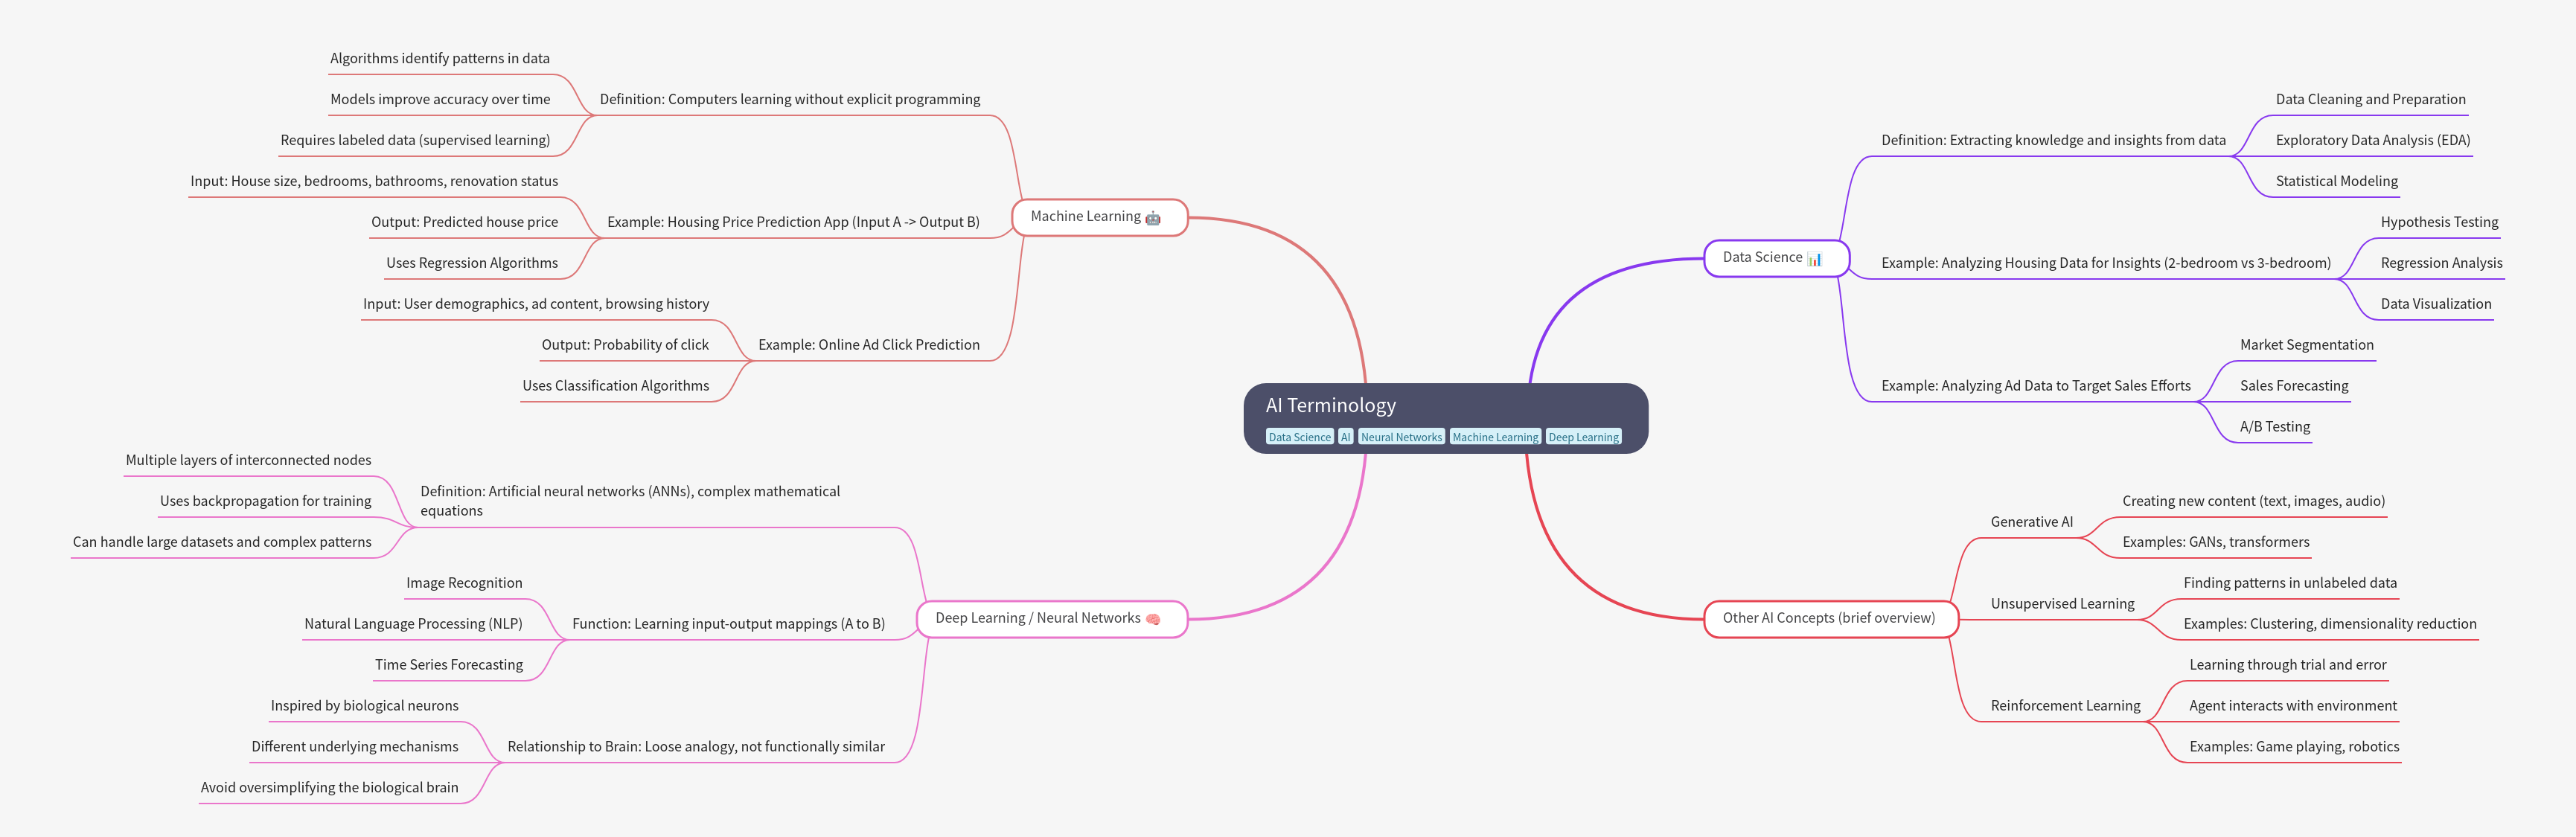2576x837 pixels.
Task: Click 'Can handle large datasets and complex patterns'
Action: click(x=222, y=542)
